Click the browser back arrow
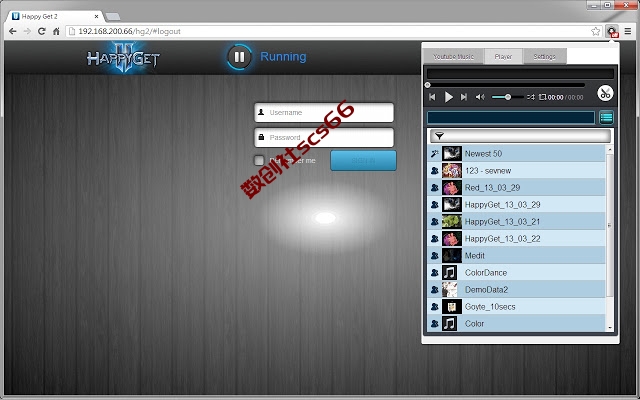The width and height of the screenshot is (640, 400). (x=13, y=31)
